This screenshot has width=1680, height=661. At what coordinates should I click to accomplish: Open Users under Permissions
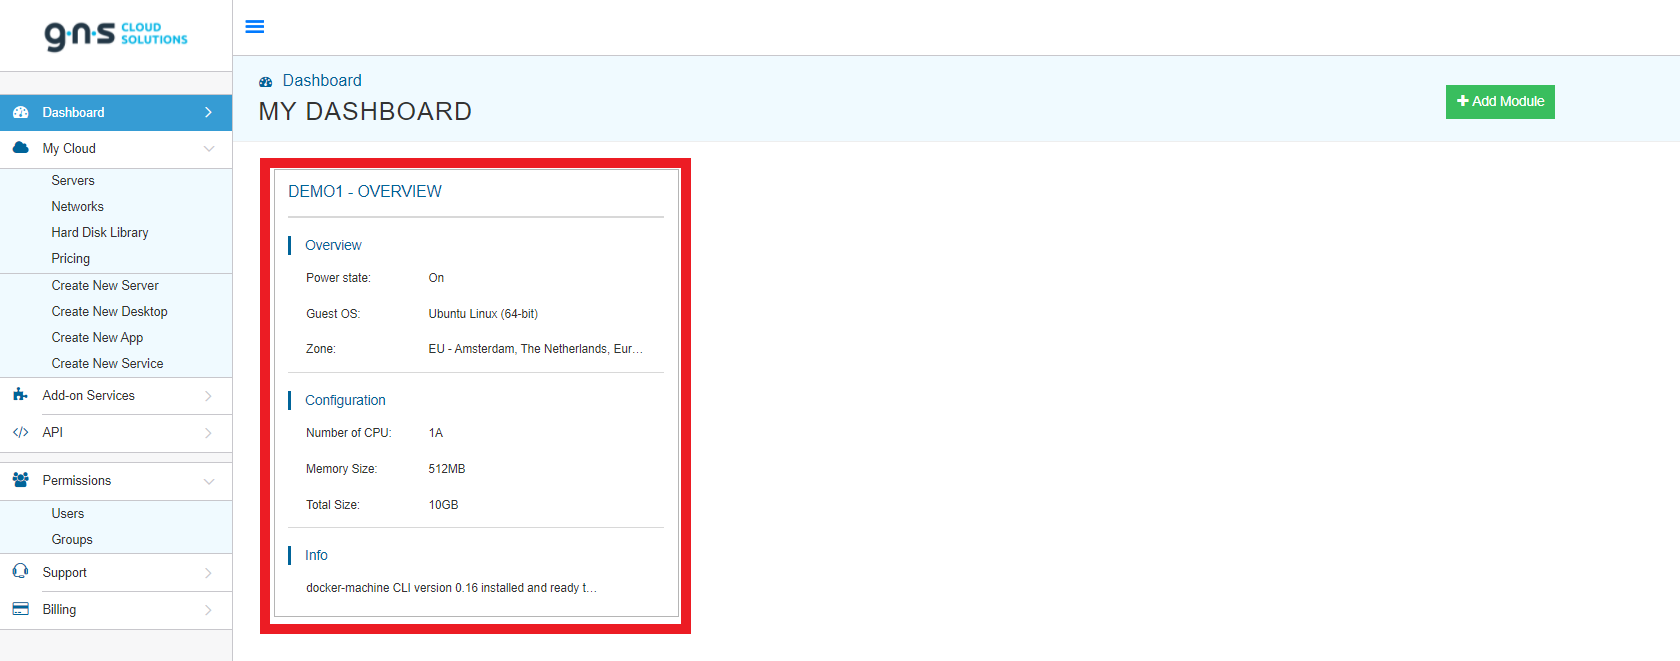[x=68, y=513]
